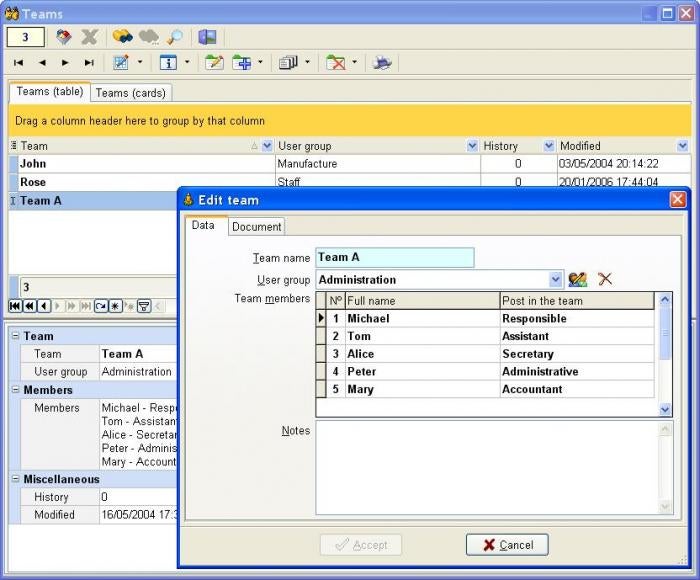Go to last record in toolbar
This screenshot has width=700, height=580.
point(89,62)
